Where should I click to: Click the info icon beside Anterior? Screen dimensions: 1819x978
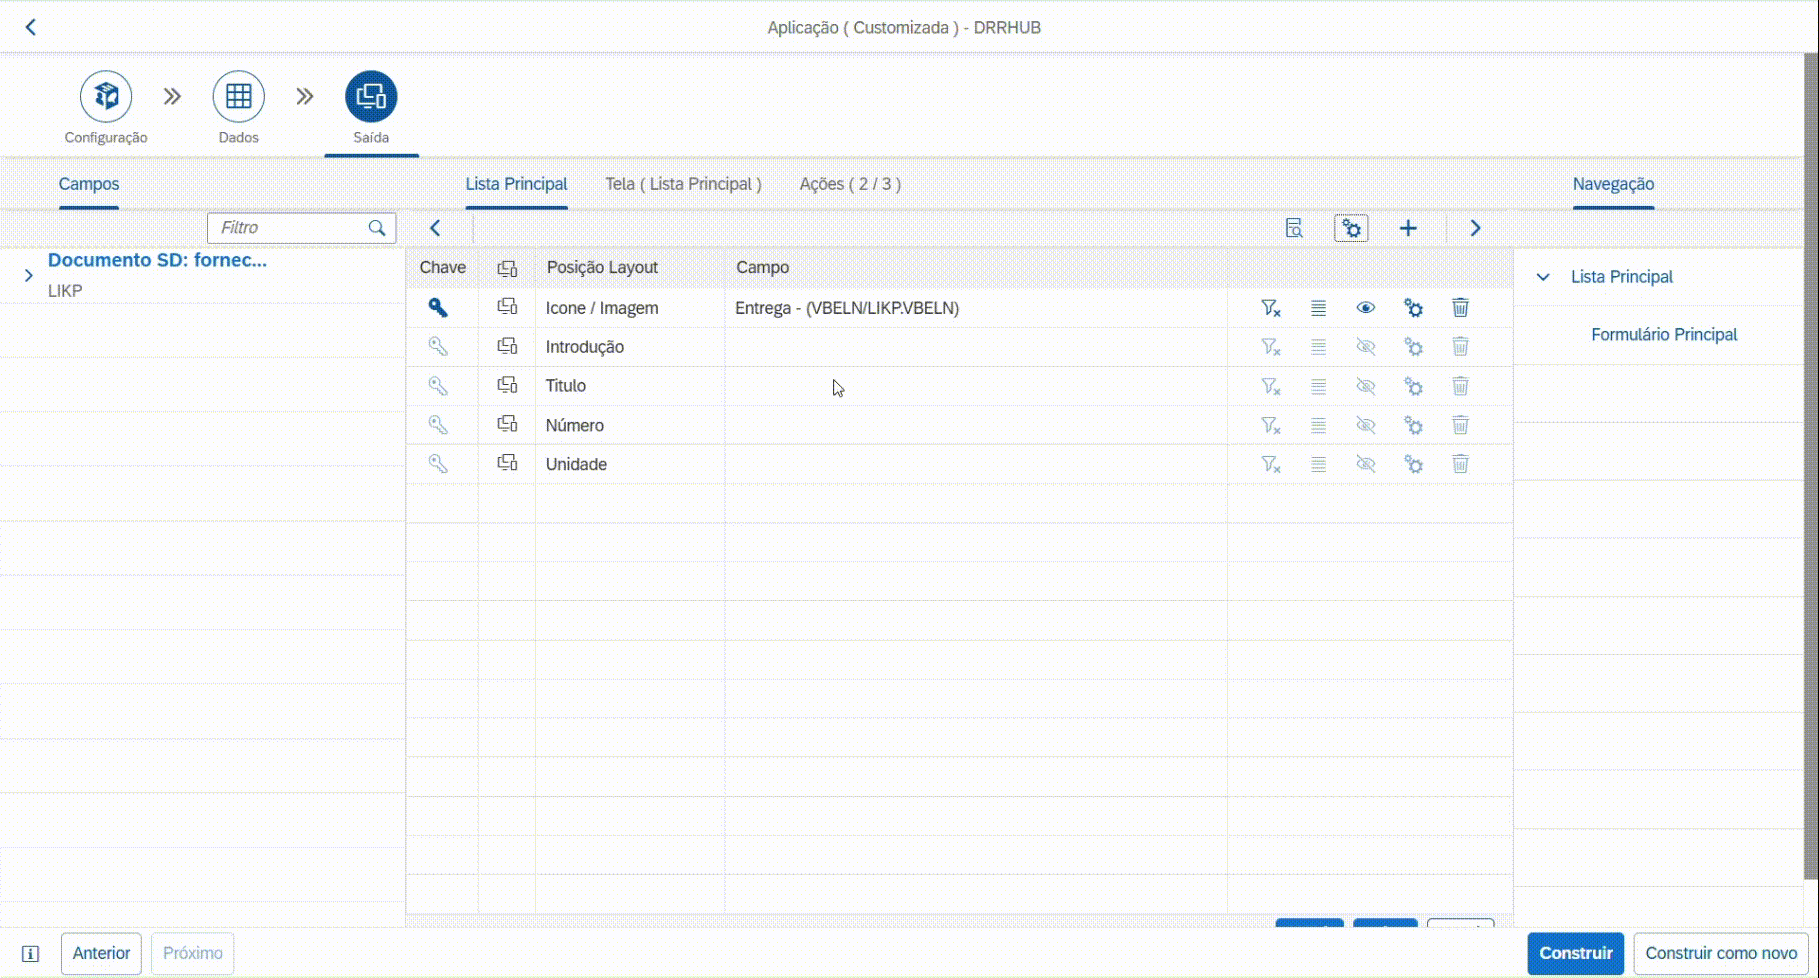point(31,954)
